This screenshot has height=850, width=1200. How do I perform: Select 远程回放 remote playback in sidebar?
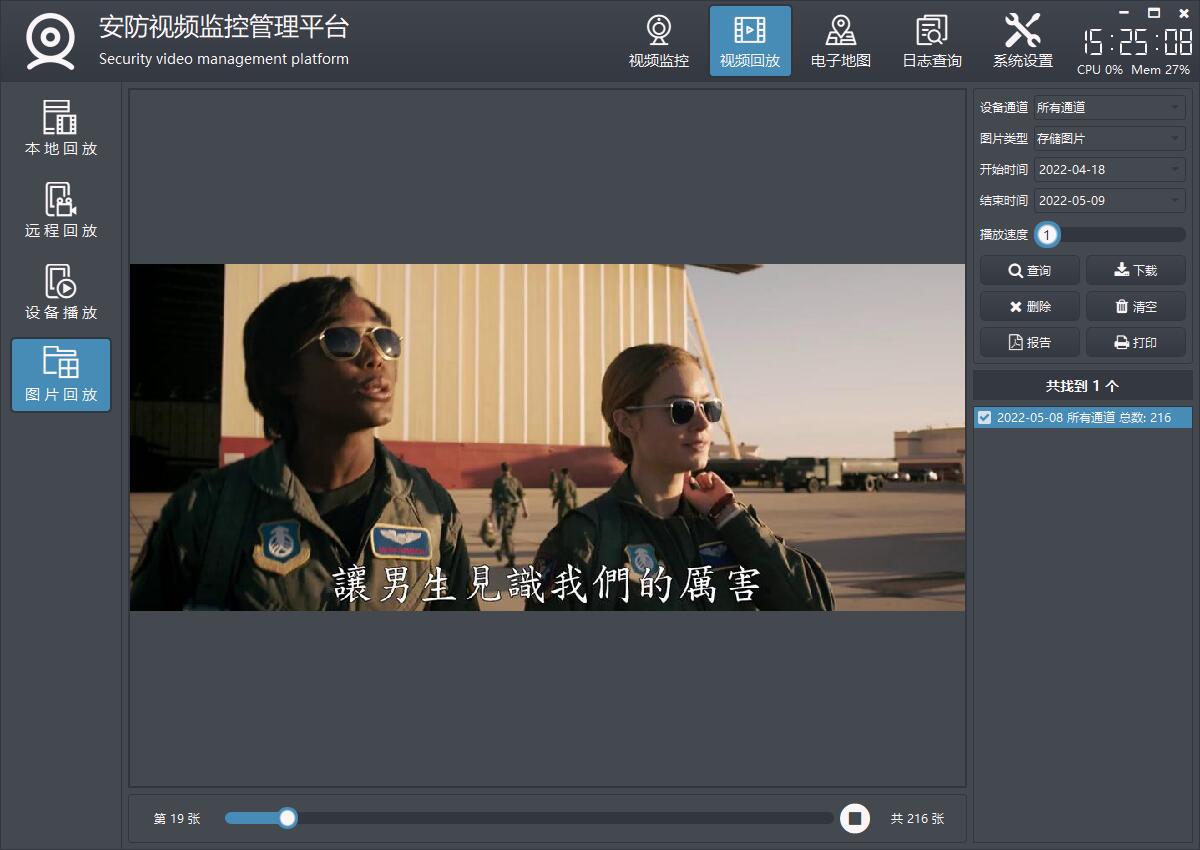[x=61, y=211]
